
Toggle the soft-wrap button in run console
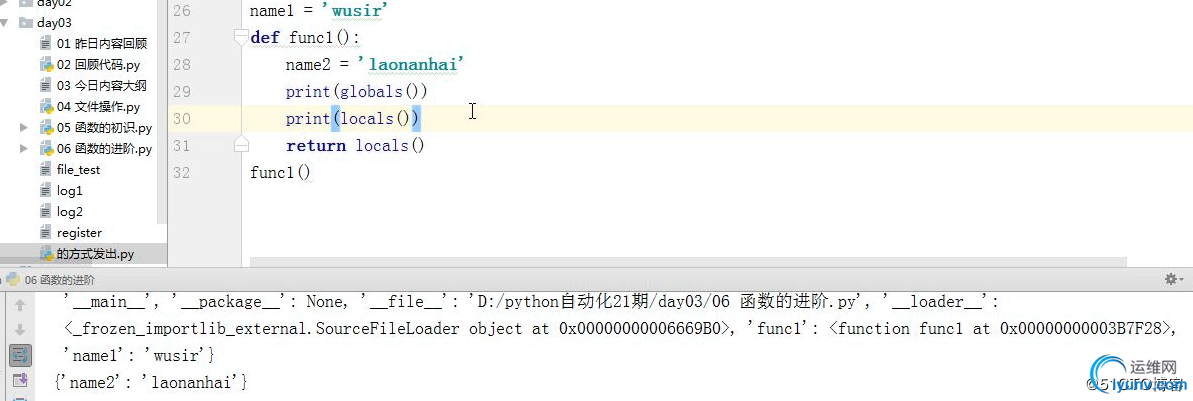click(x=20, y=354)
